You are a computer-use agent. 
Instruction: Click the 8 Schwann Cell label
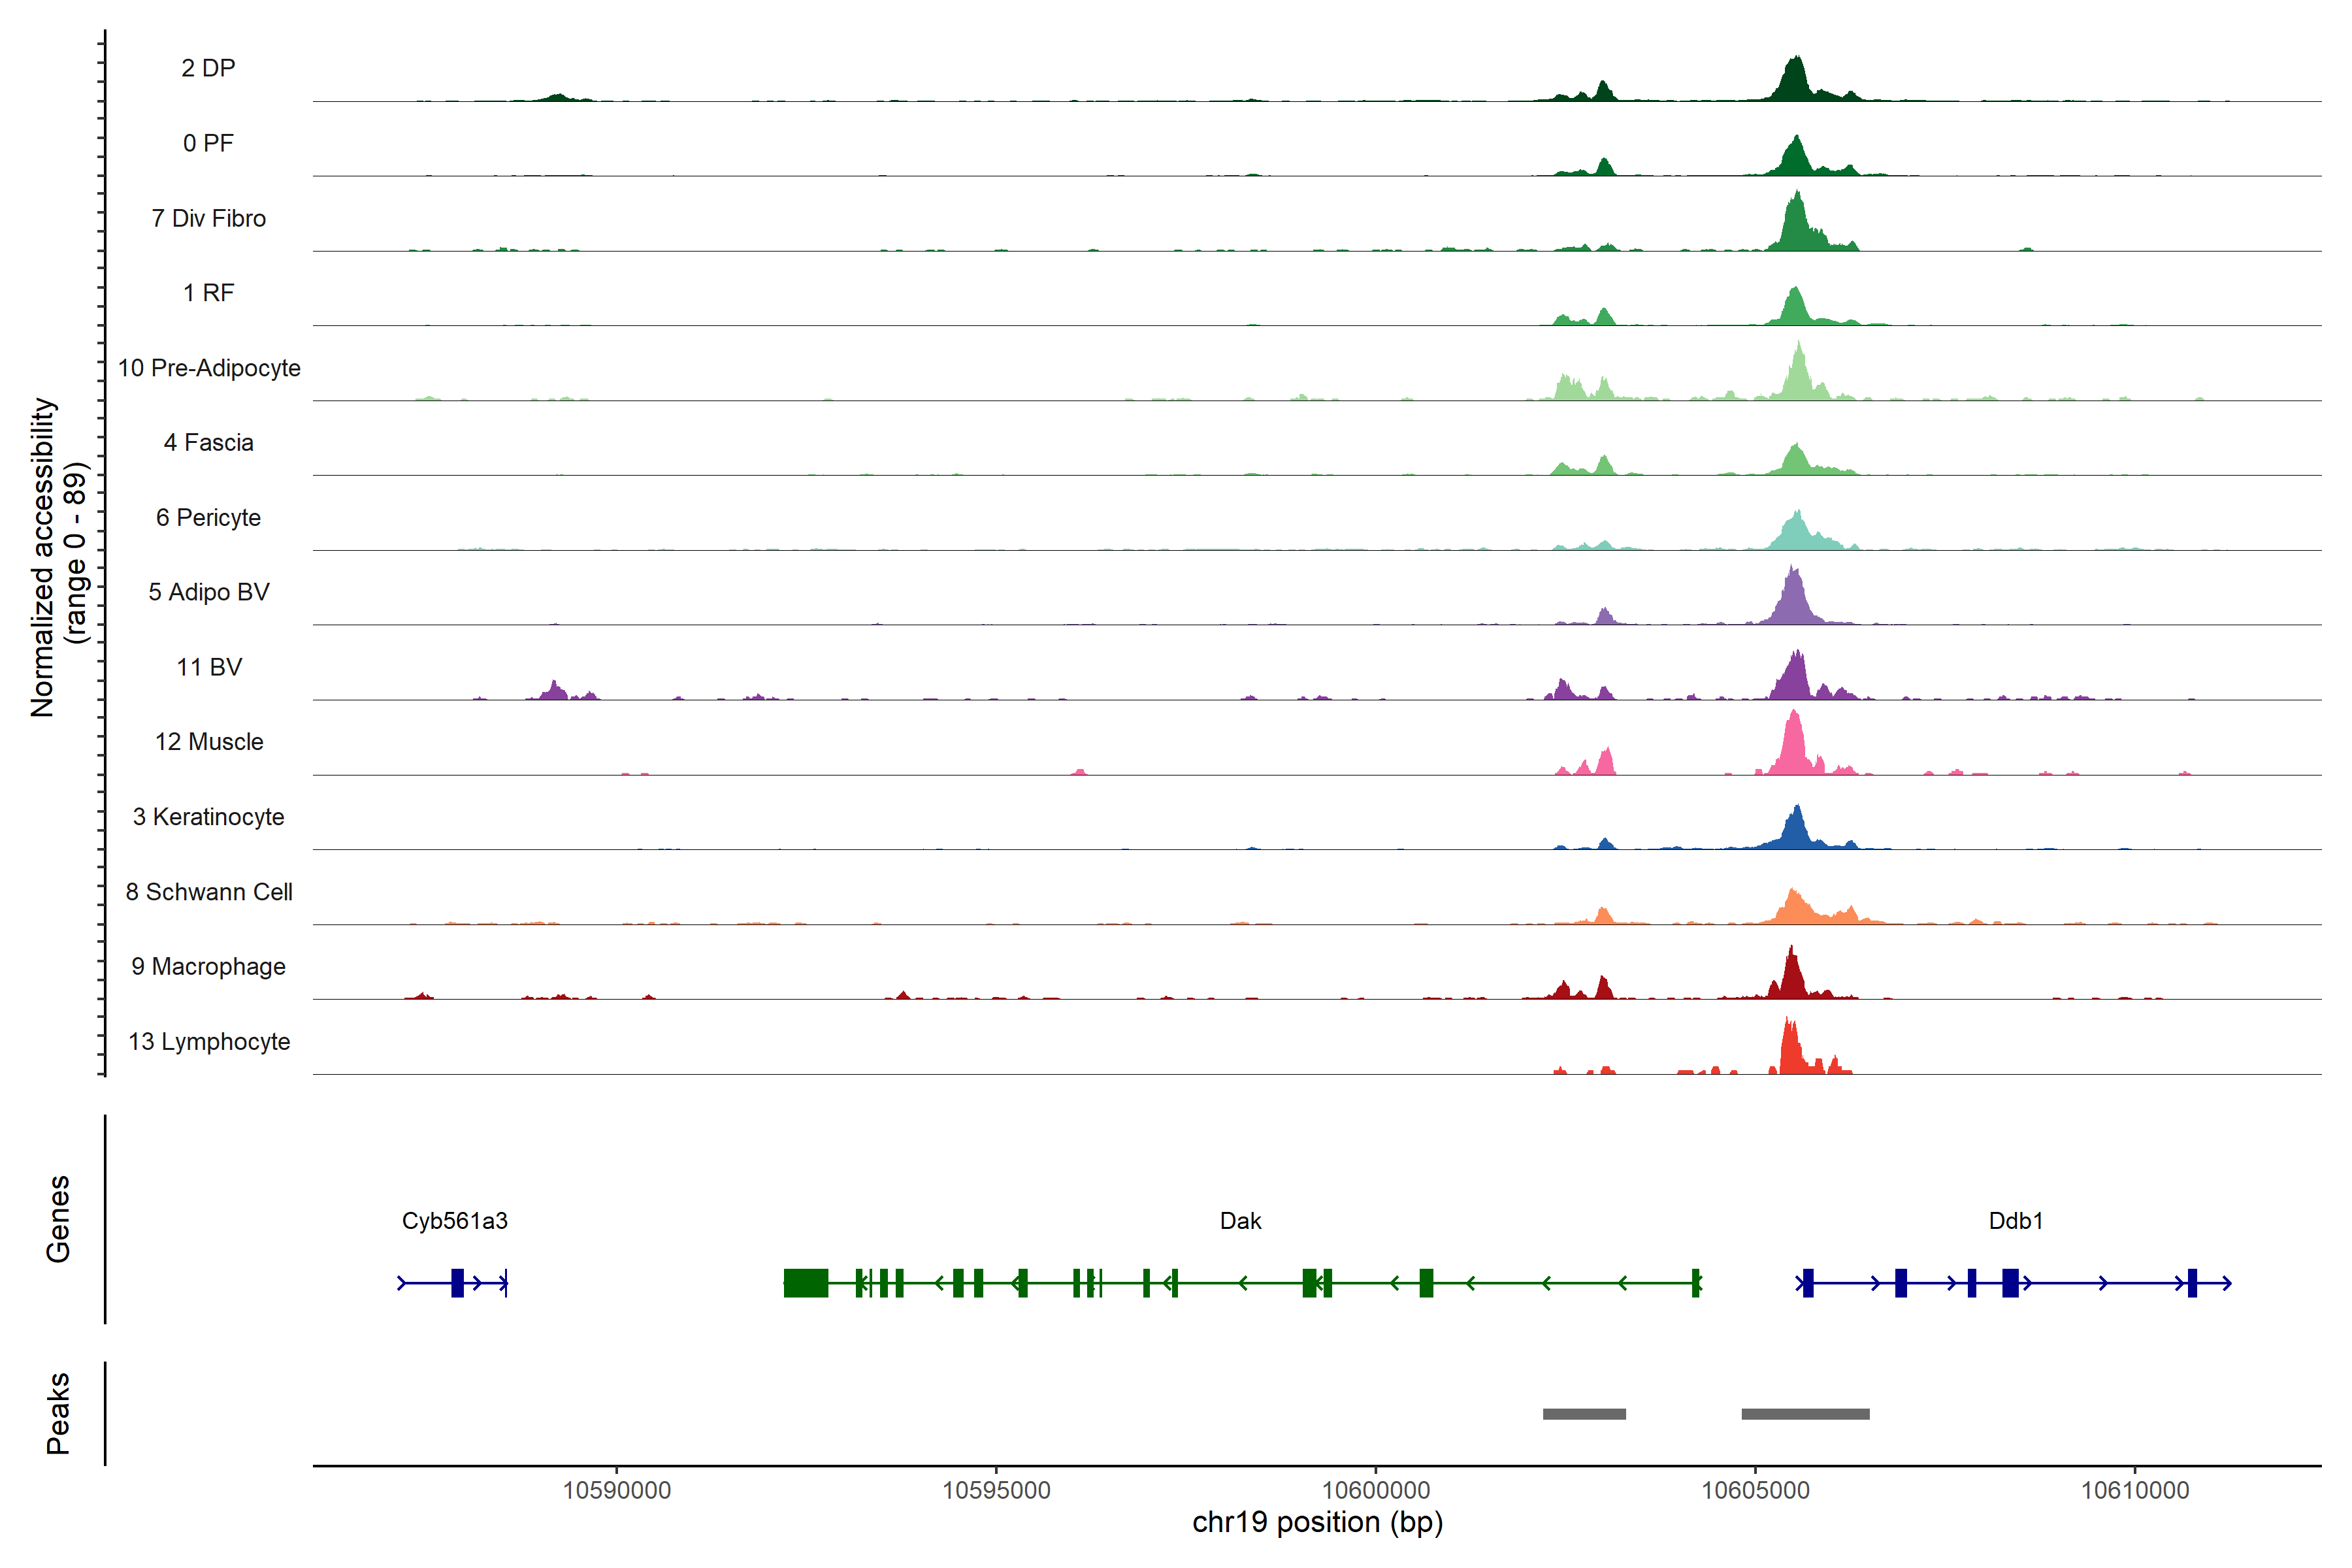(x=209, y=892)
